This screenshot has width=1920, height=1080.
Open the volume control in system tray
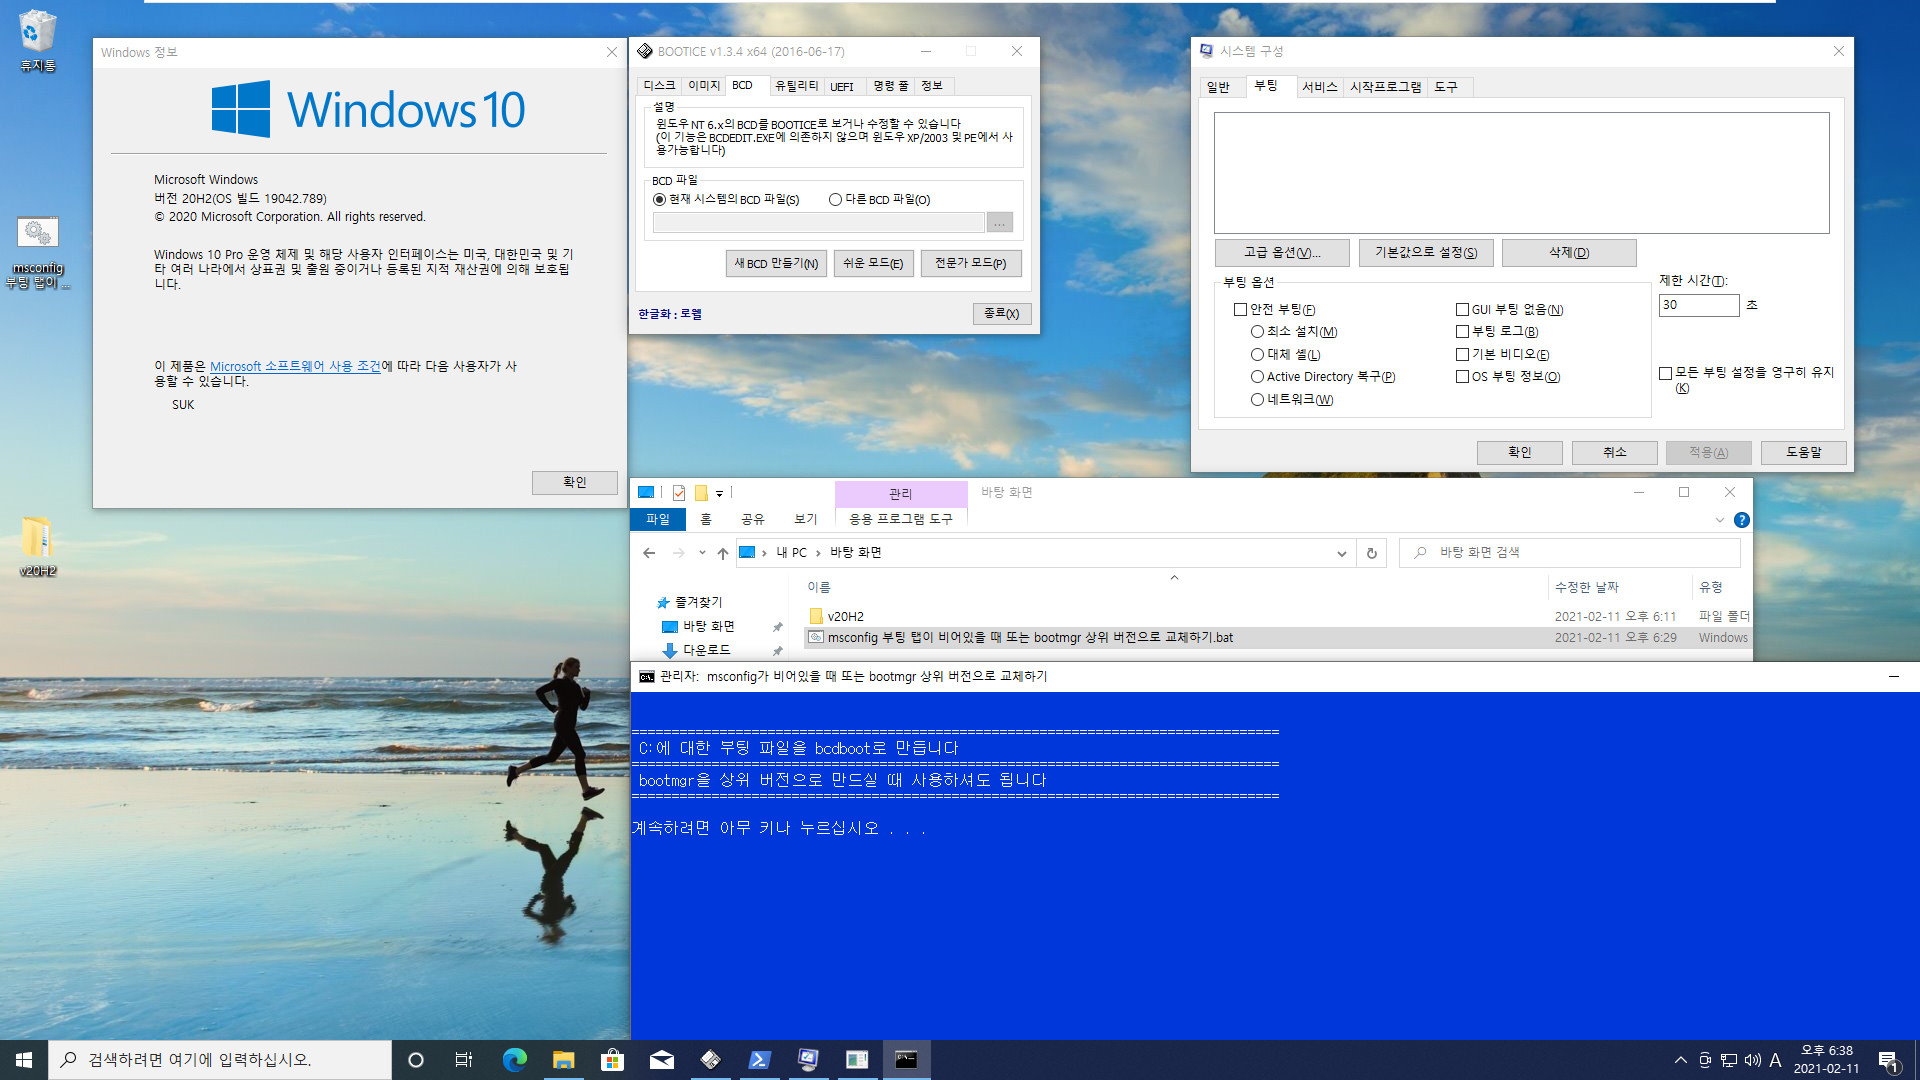1752,1060
